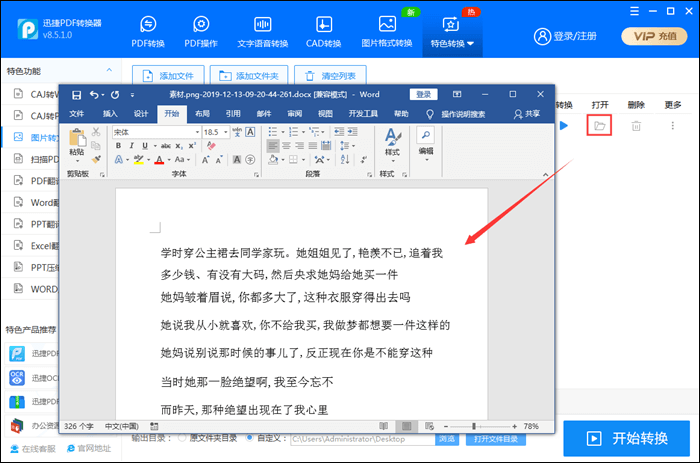Open the PDF转换 tab in the converter
Viewport: 700px width, 463px height.
click(148, 31)
